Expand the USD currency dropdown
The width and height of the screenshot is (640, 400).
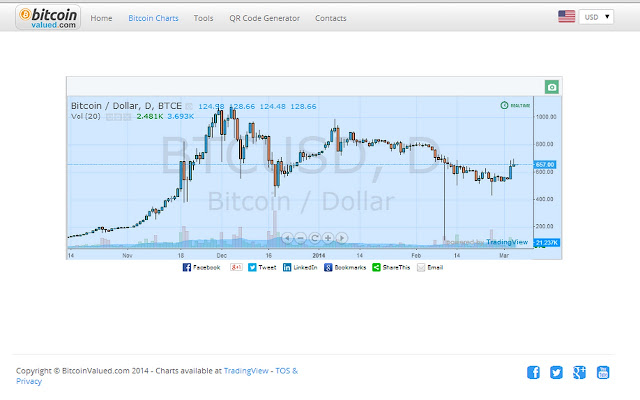(596, 17)
